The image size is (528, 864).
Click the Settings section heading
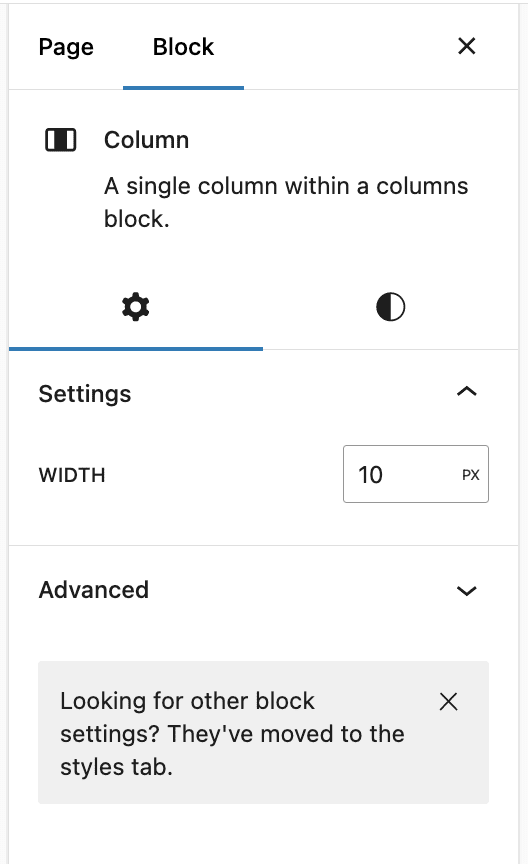(85, 393)
